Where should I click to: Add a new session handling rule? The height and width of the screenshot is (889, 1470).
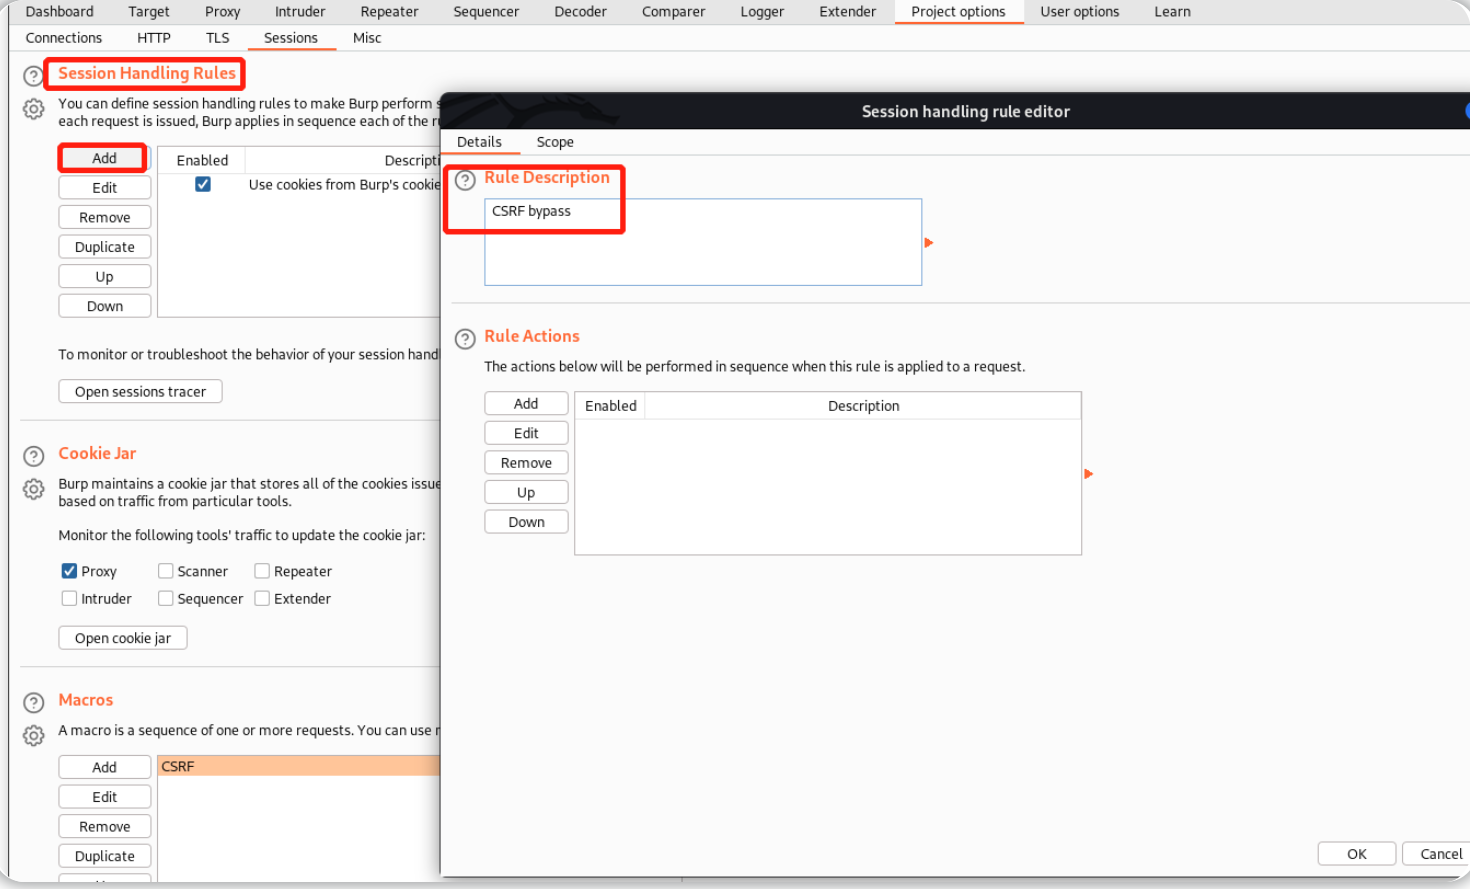104,158
